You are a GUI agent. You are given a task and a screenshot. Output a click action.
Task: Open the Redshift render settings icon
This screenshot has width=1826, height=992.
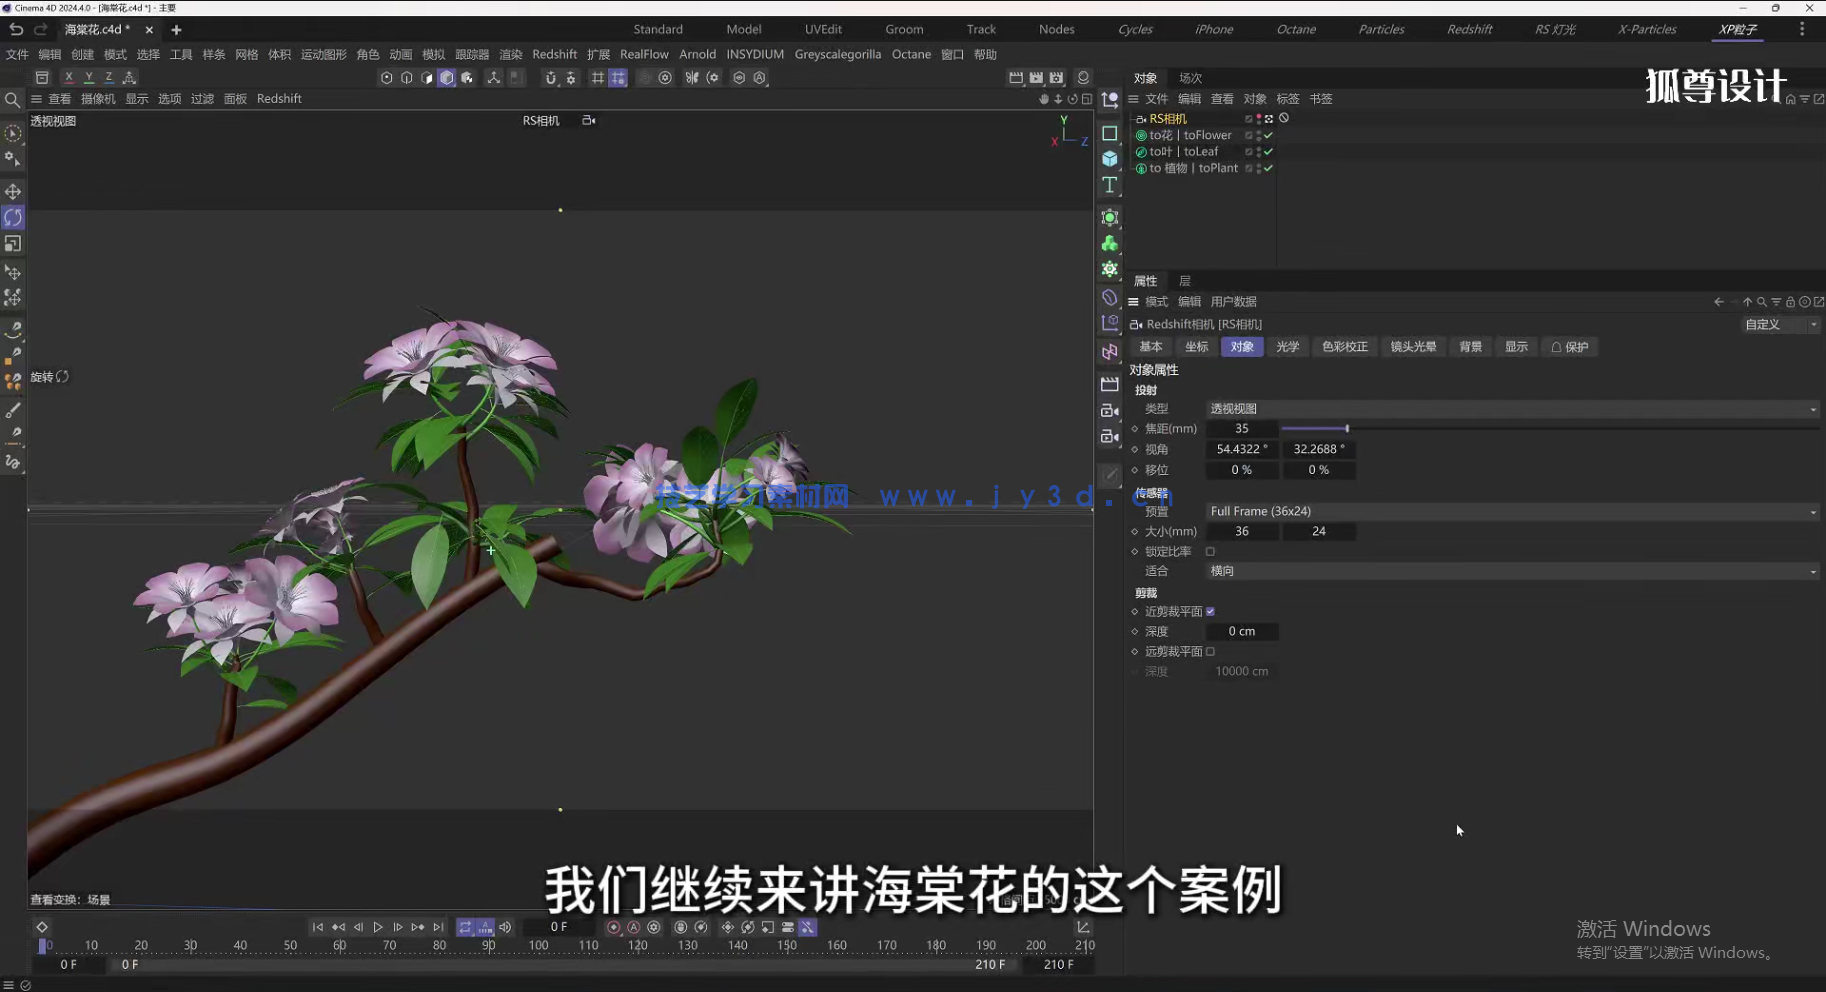[x=1083, y=77]
